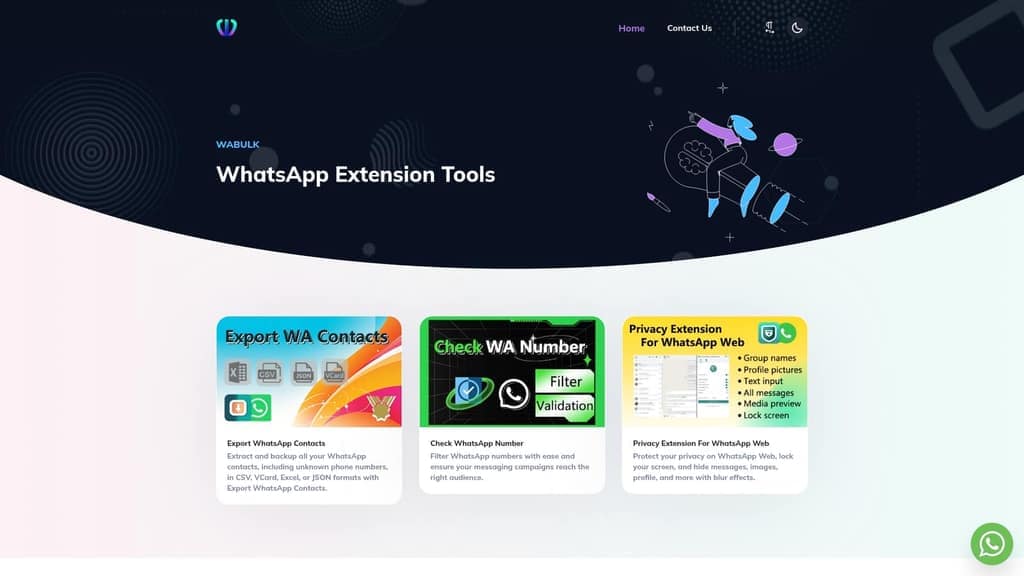Open Check WA Number thumbnail image

coord(512,372)
